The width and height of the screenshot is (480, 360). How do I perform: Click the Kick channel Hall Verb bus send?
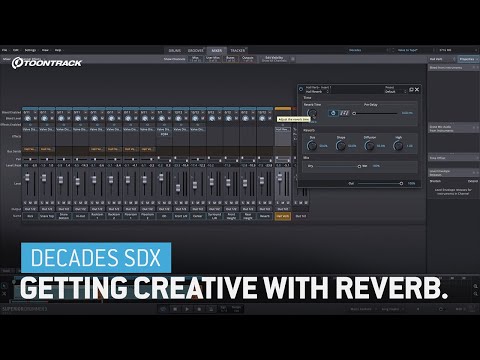[x=30, y=149]
